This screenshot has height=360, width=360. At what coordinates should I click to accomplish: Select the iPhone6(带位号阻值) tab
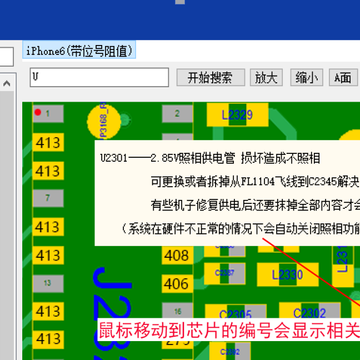(x=79, y=50)
